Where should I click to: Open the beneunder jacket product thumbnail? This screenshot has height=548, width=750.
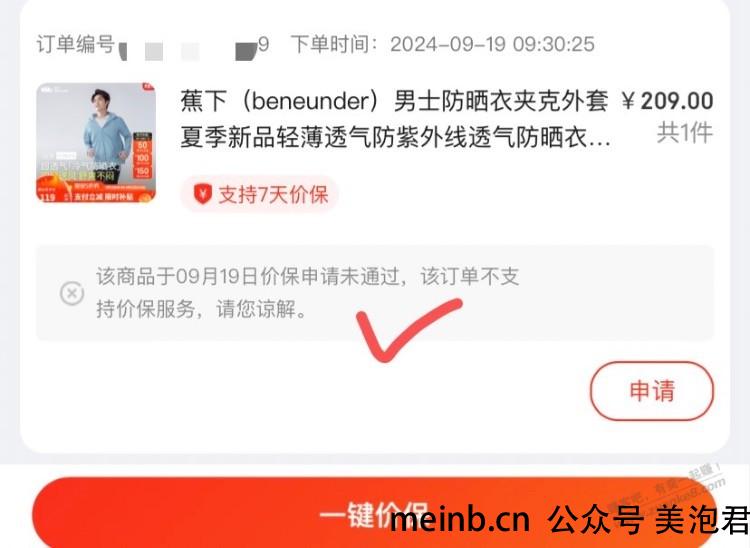96,142
